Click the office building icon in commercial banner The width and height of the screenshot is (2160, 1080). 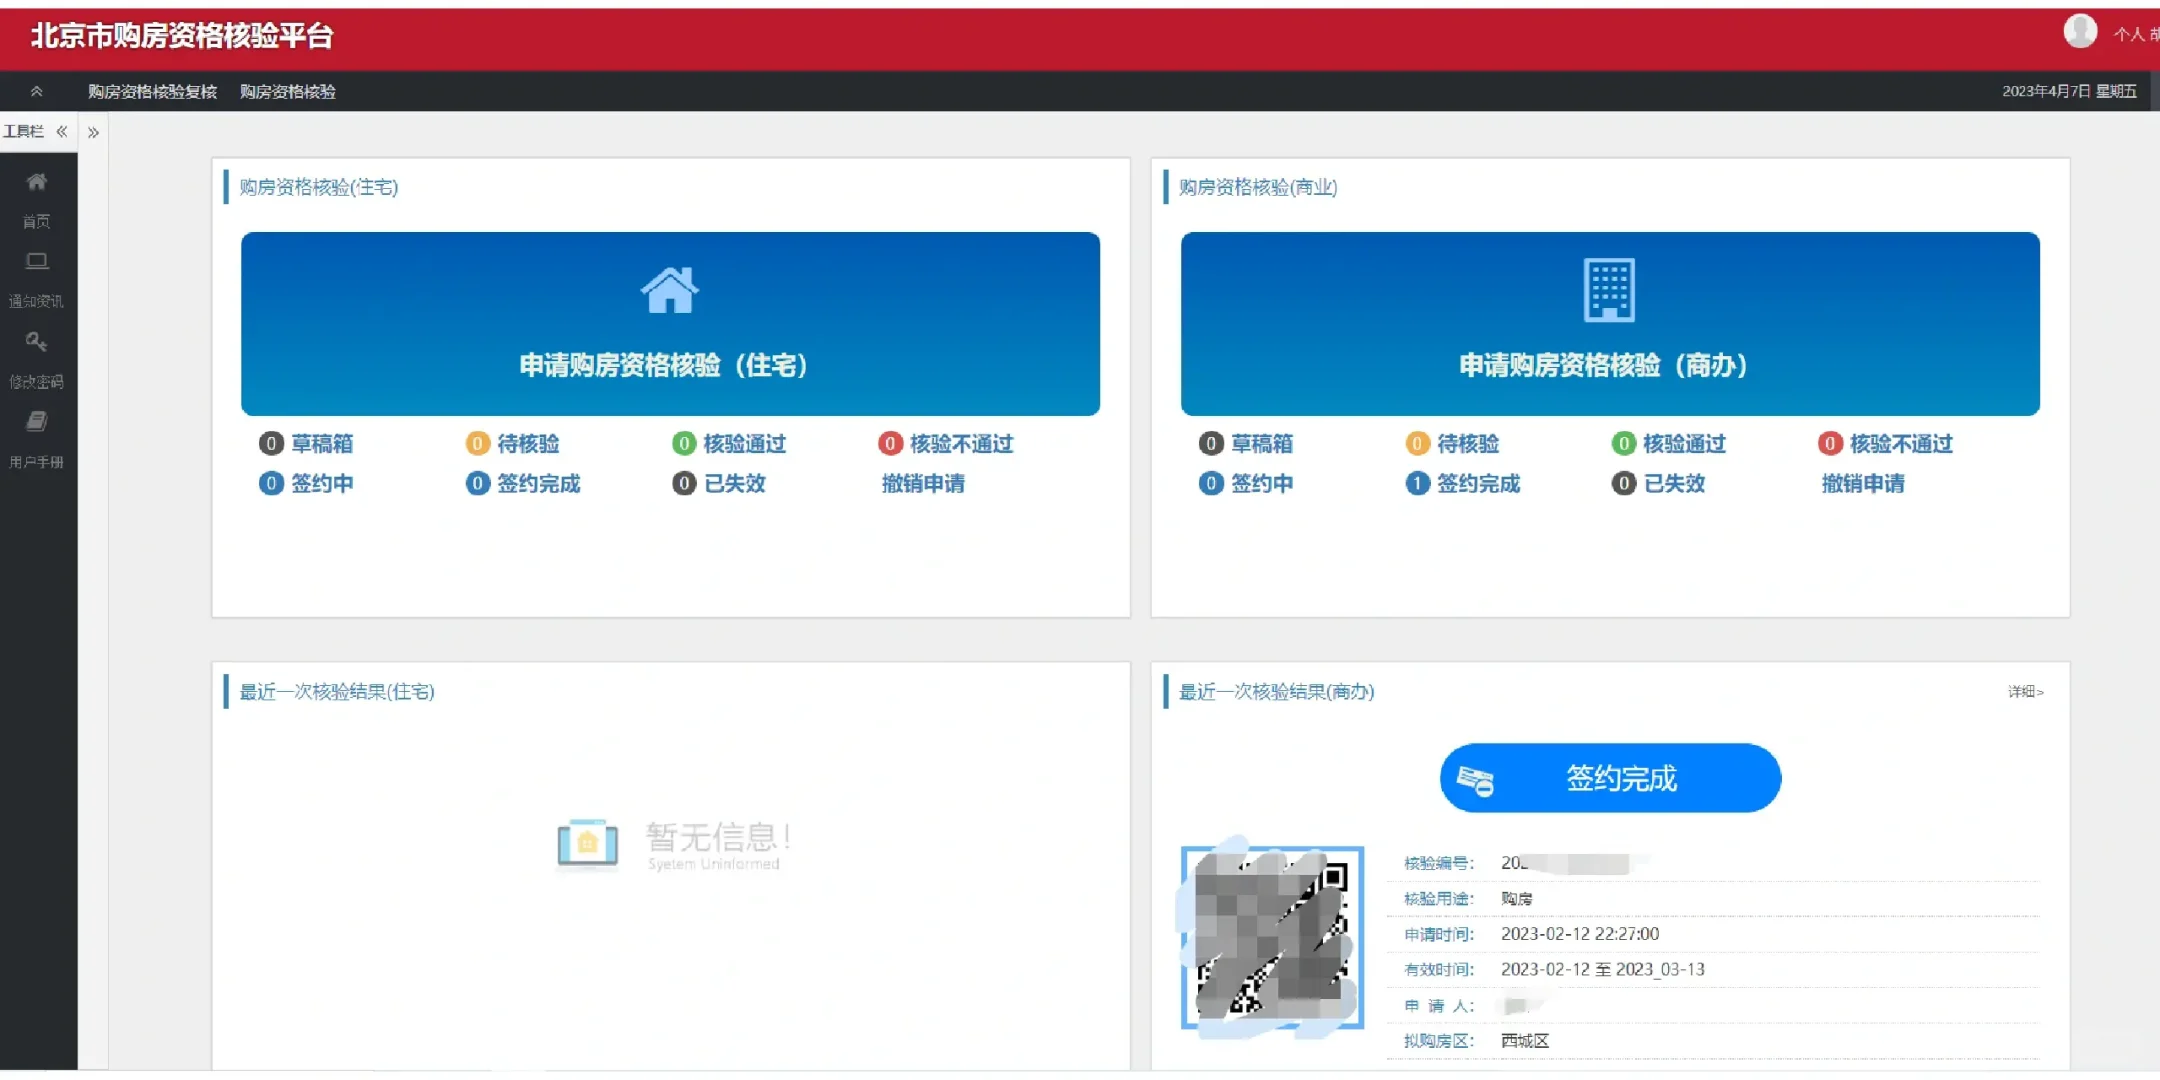[x=1609, y=290]
